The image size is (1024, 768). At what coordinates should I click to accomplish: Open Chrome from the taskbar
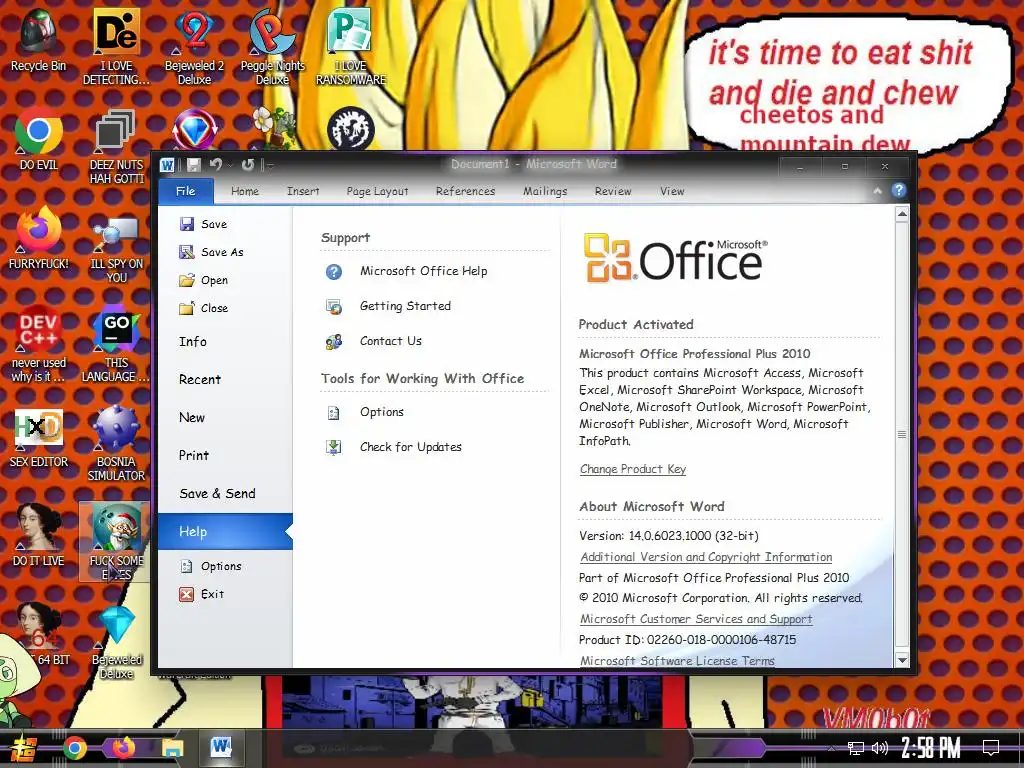[x=75, y=748]
